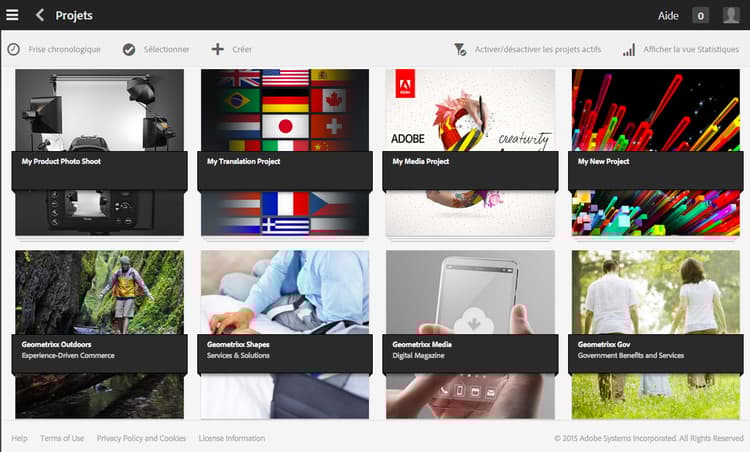The width and height of the screenshot is (750, 452).
Task: Go back using the left chevron arrow
Action: pyautogui.click(x=40, y=15)
